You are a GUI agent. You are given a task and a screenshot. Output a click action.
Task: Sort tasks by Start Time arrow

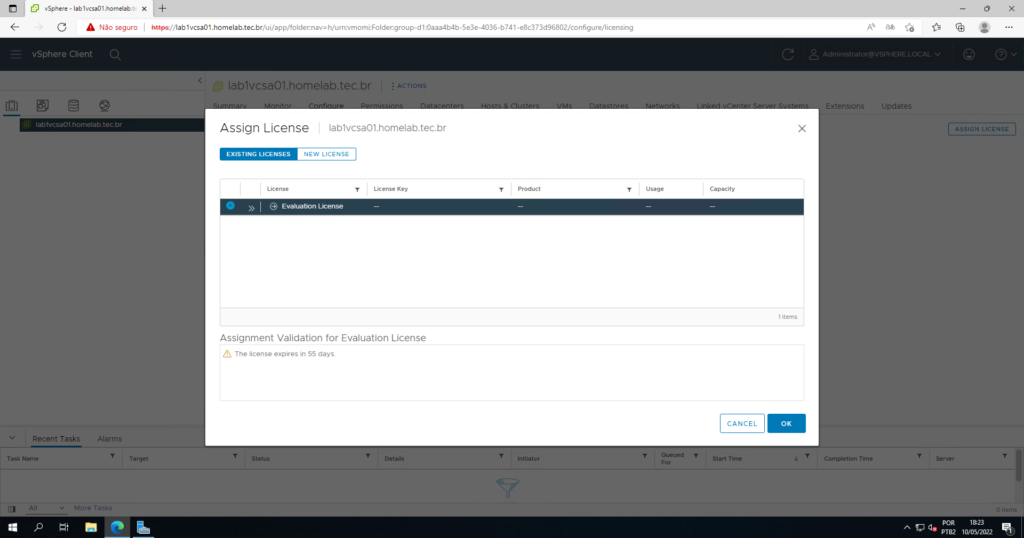pos(796,458)
